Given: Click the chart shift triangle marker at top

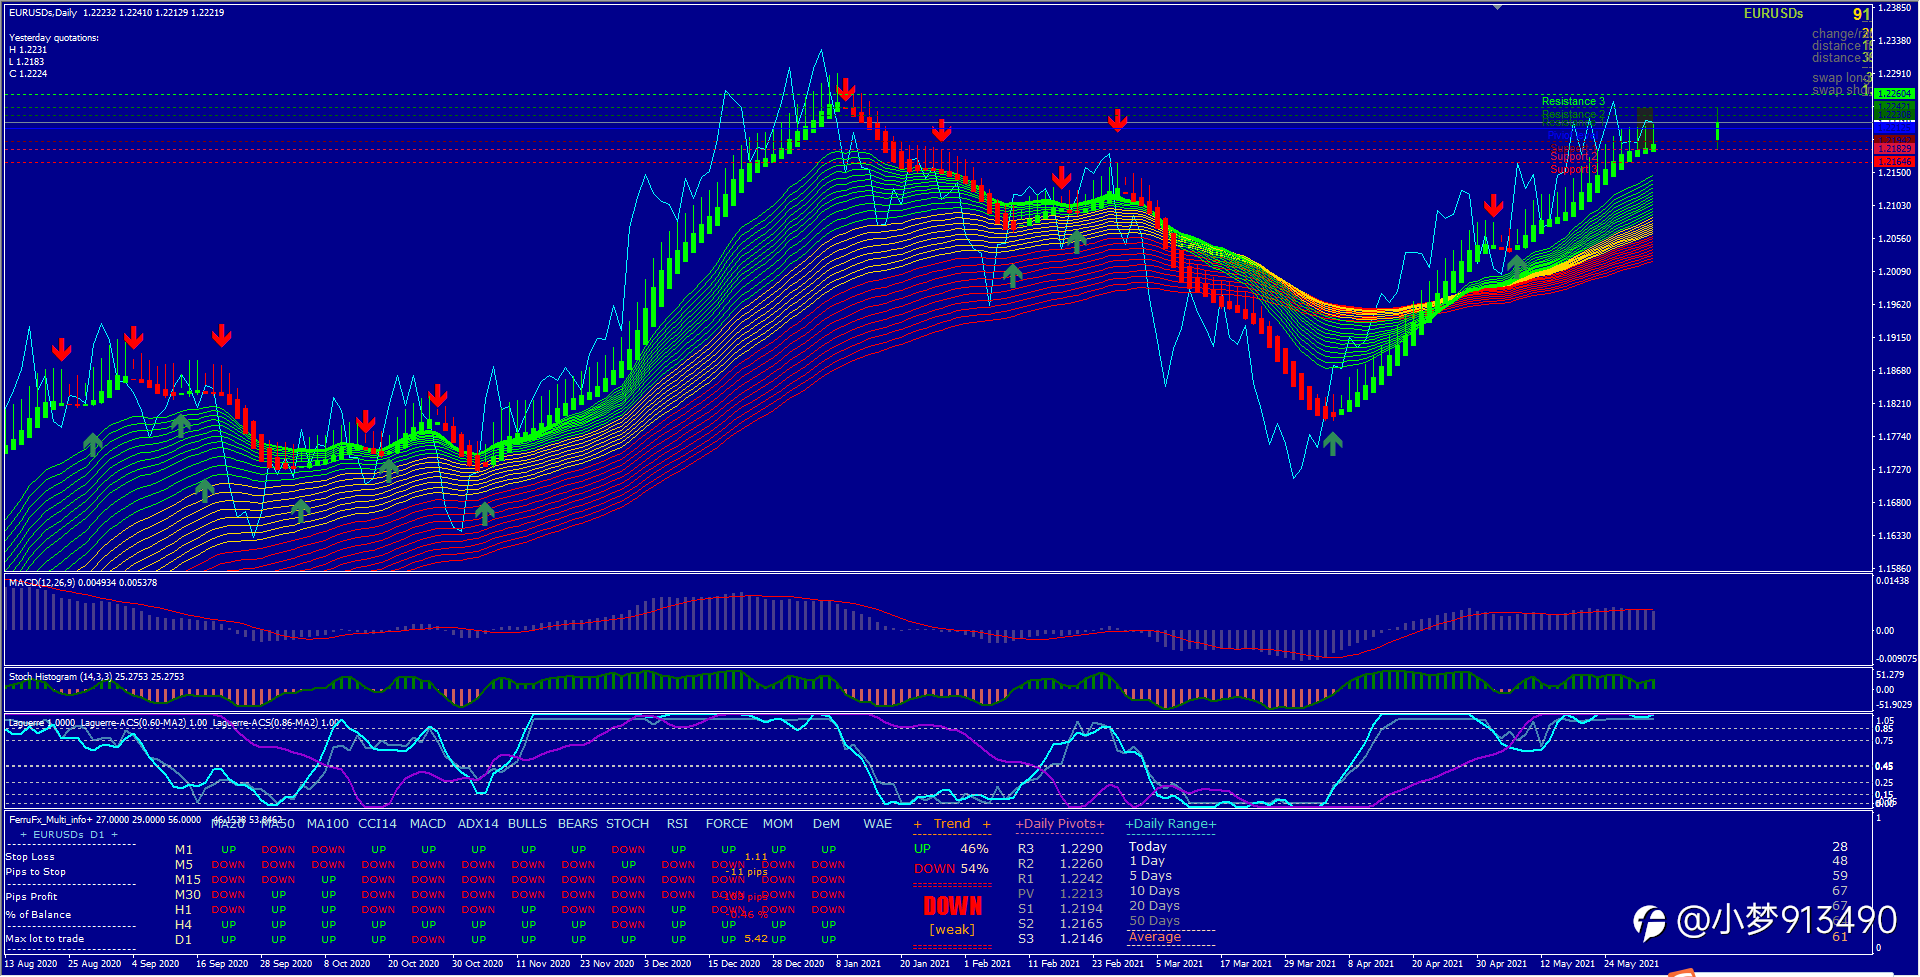Looking at the screenshot, I should (x=1497, y=7).
